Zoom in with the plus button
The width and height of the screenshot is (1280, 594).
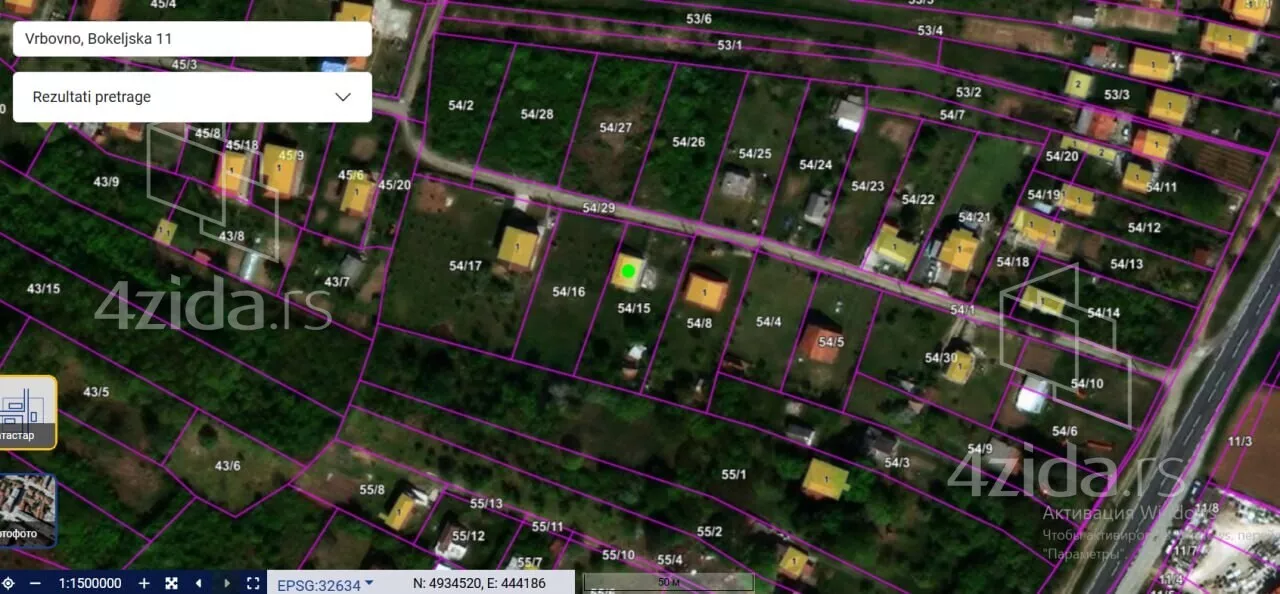pyautogui.click(x=144, y=583)
